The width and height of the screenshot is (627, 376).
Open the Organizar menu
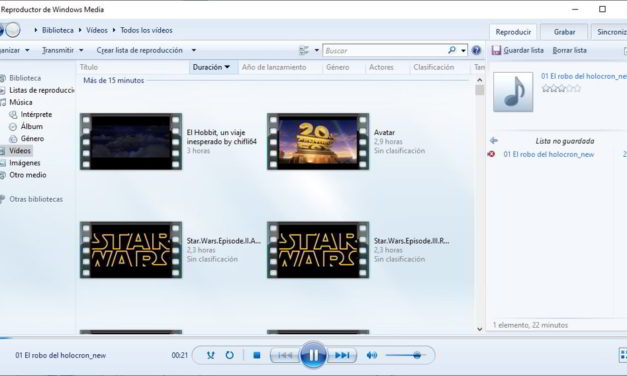(x=14, y=50)
